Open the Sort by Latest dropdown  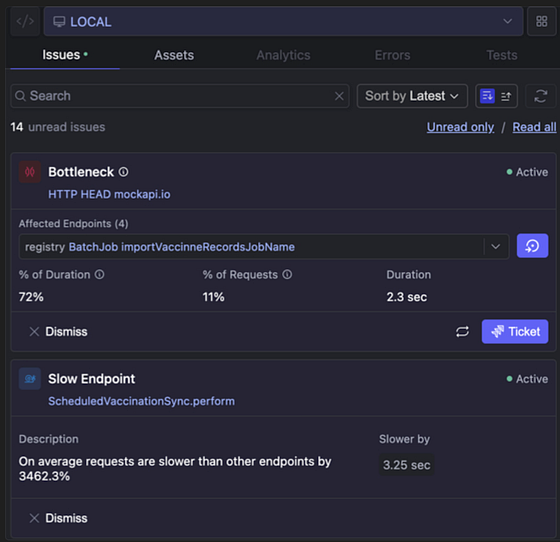(x=412, y=96)
